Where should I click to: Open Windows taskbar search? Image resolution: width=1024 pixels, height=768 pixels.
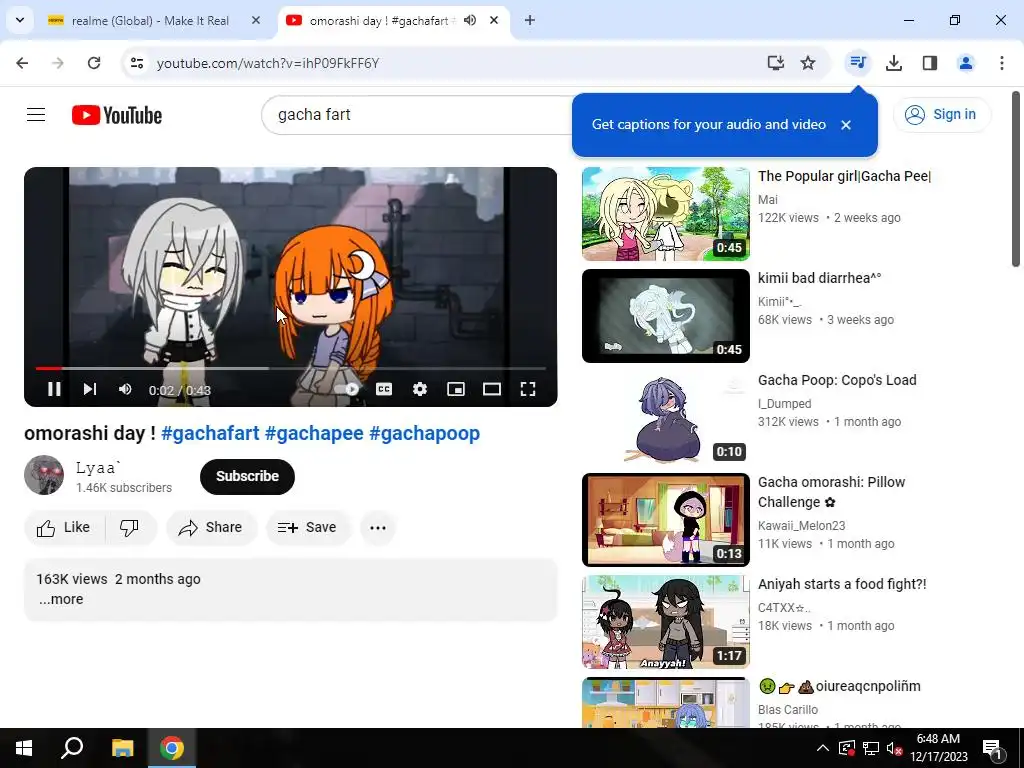click(x=72, y=748)
